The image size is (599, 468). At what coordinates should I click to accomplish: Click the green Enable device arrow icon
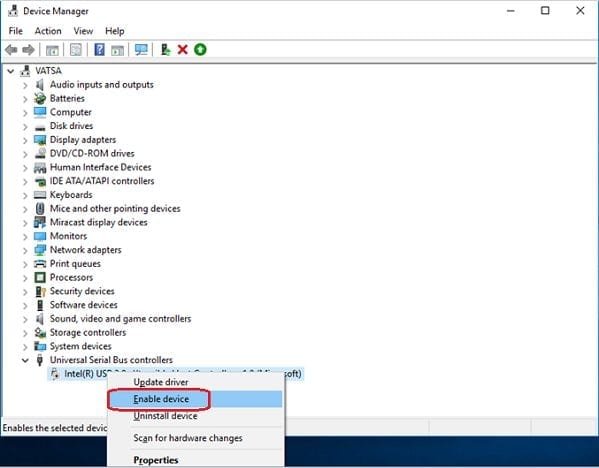200,50
